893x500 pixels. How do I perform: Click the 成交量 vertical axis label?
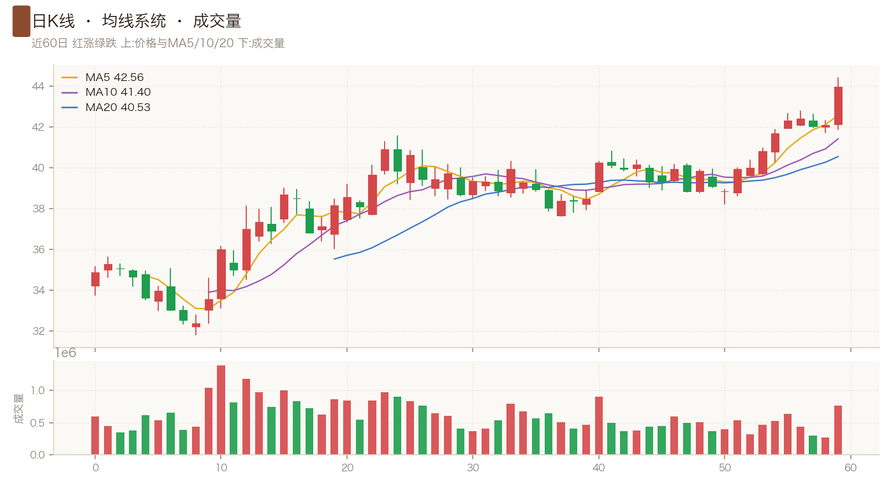coord(19,409)
